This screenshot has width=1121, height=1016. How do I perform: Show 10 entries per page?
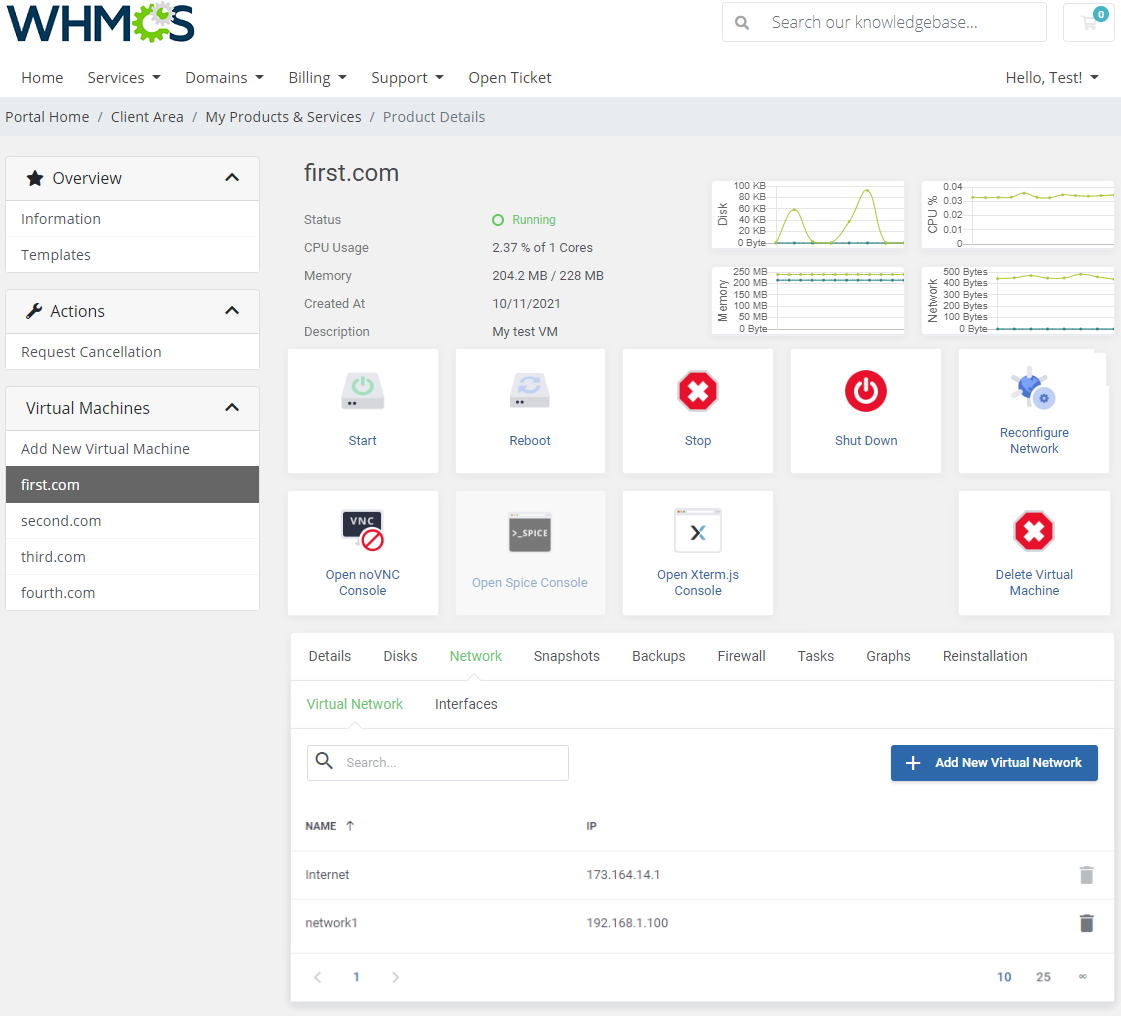pos(1004,977)
